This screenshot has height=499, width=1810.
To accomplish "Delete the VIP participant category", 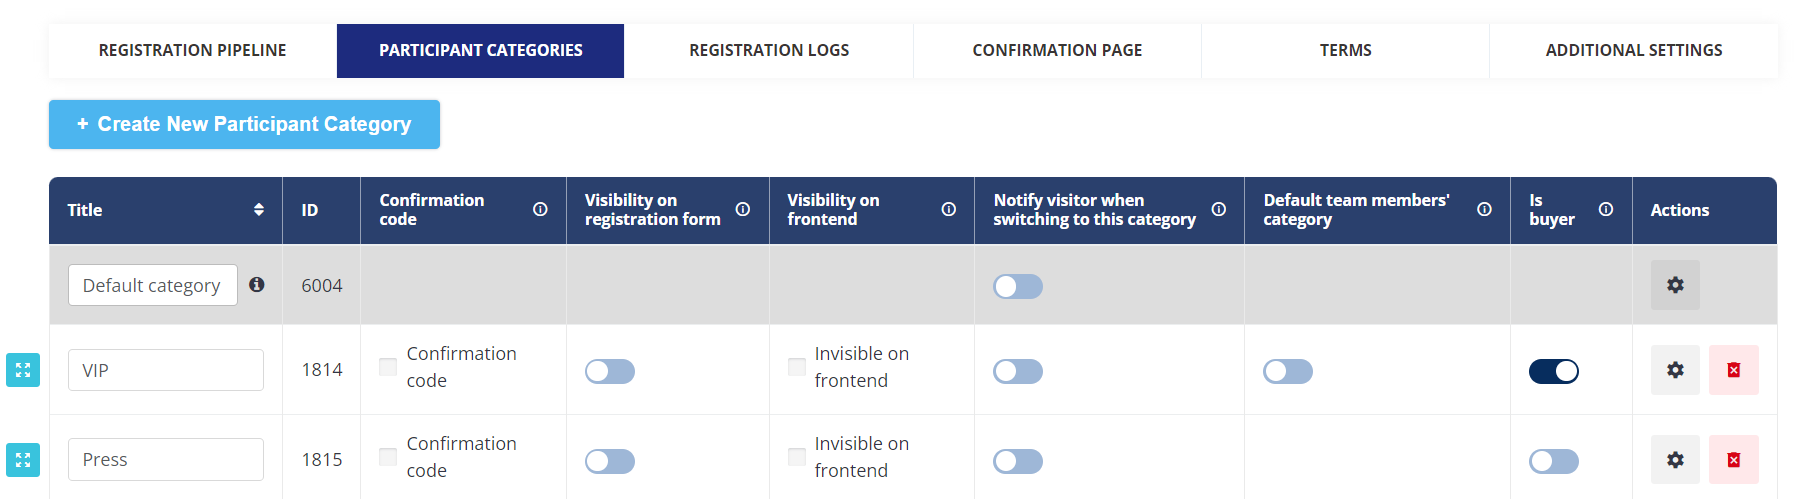I will pos(1734,370).
